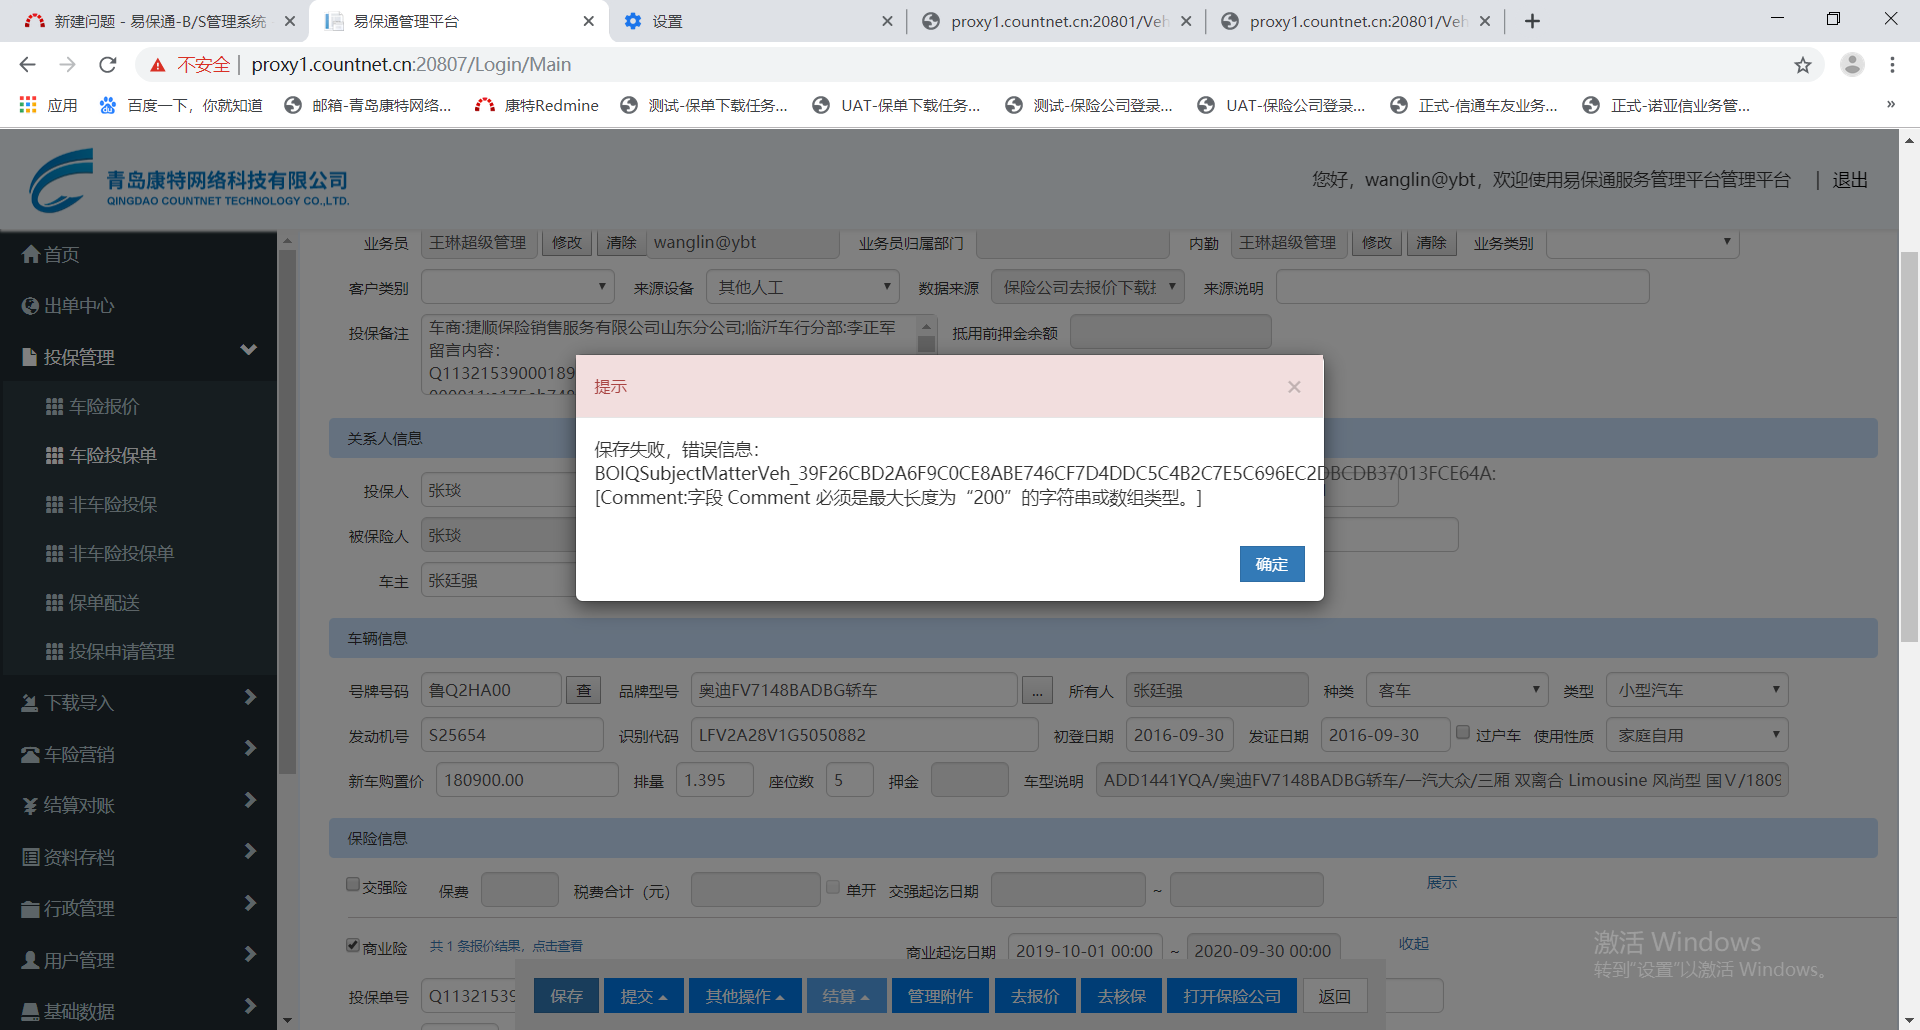1920x1030 pixels.
Task: Toggle the 商业险 checkbox
Action: 353,945
